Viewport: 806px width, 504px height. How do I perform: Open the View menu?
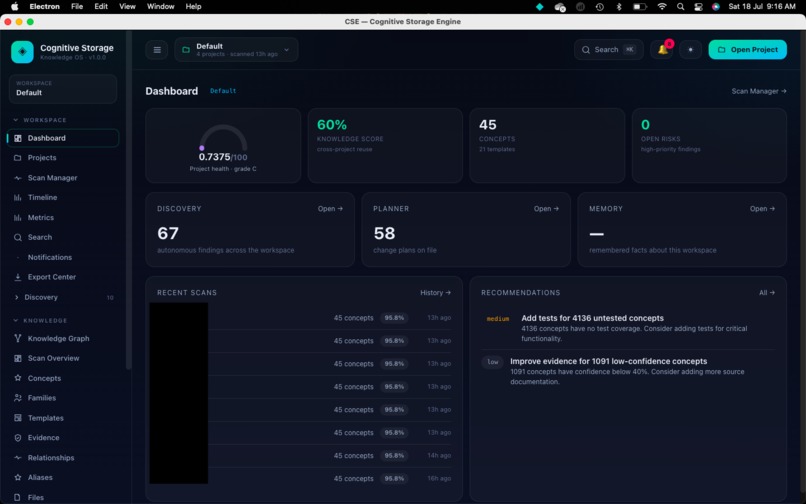tap(127, 7)
